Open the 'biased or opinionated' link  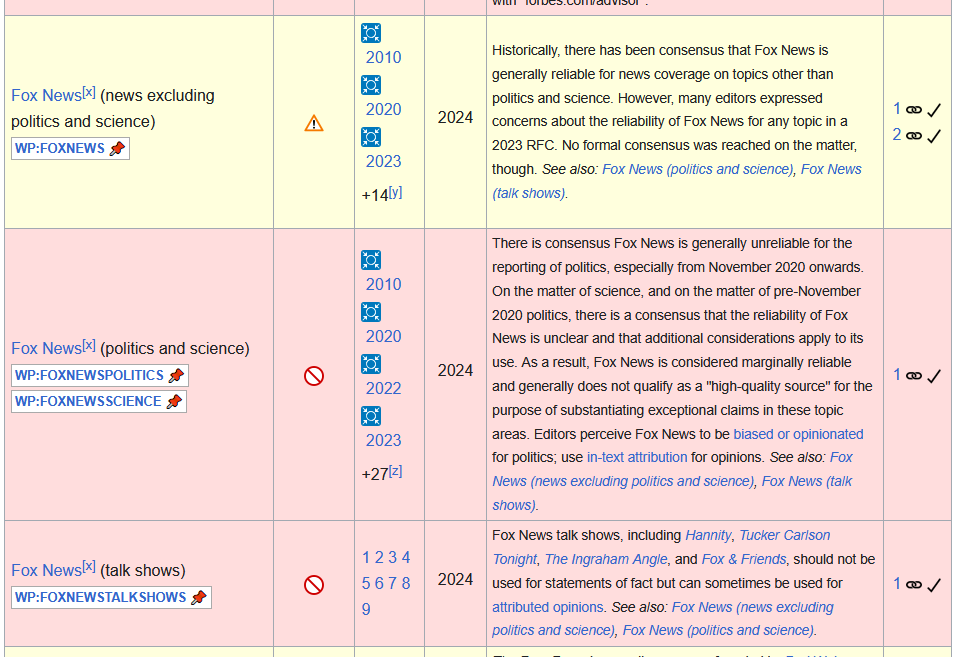(798, 434)
